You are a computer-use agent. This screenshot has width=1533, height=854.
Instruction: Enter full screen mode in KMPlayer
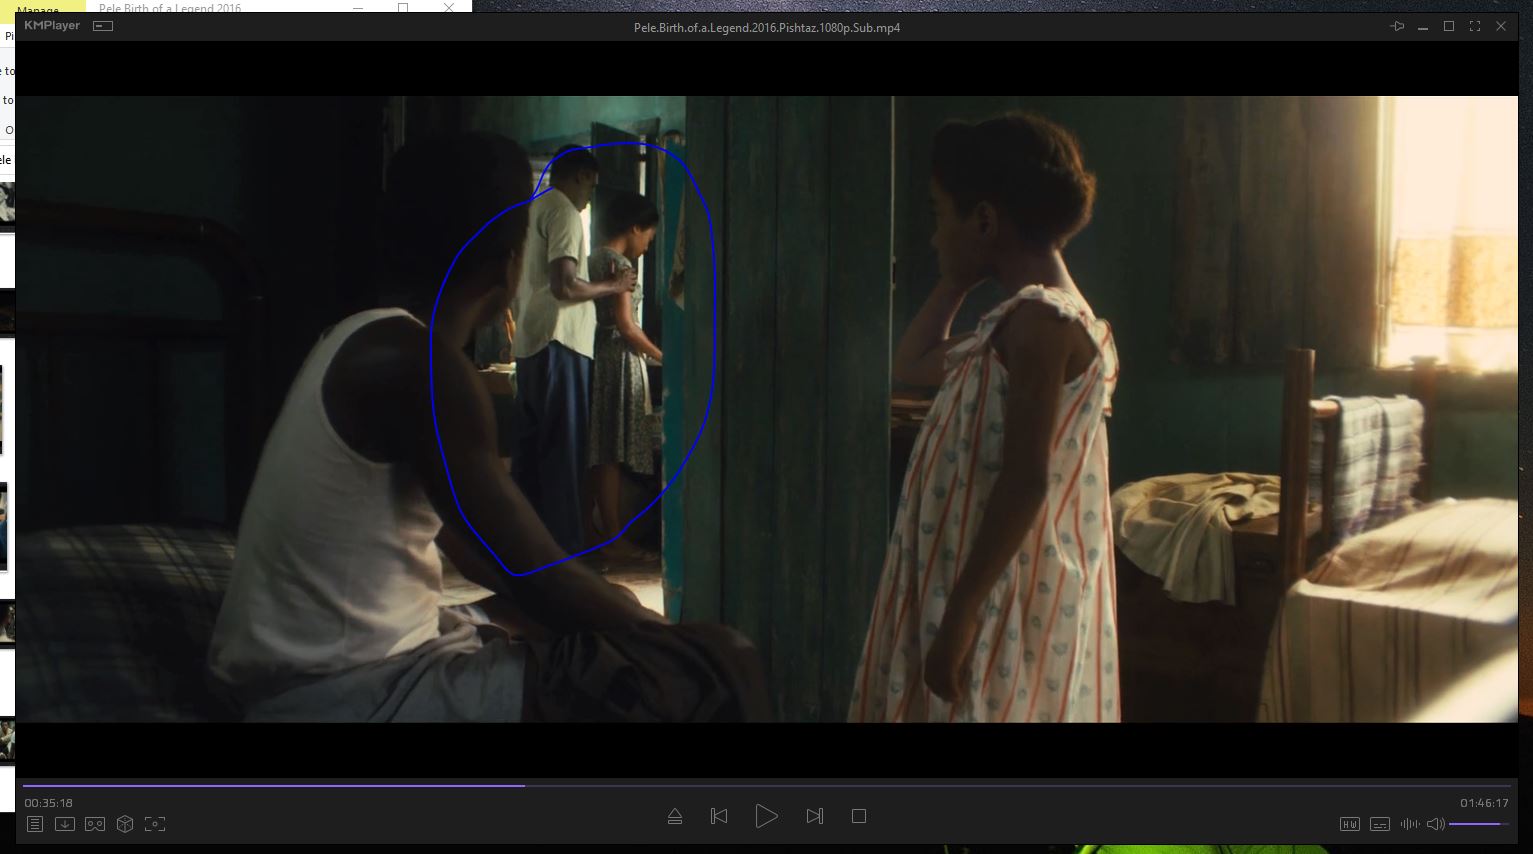(x=1475, y=27)
